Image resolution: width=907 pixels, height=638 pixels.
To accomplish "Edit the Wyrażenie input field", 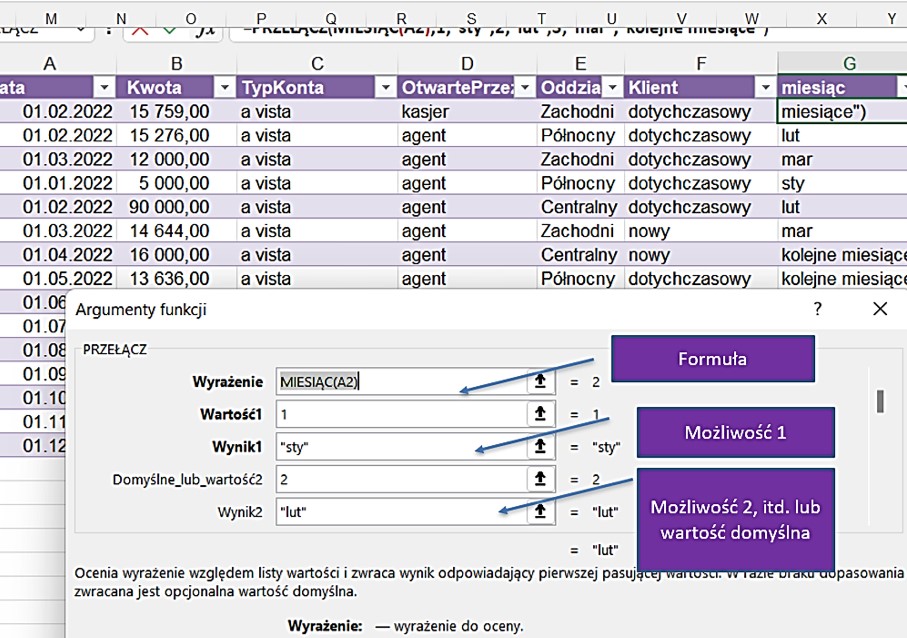I will pyautogui.click(x=401, y=382).
